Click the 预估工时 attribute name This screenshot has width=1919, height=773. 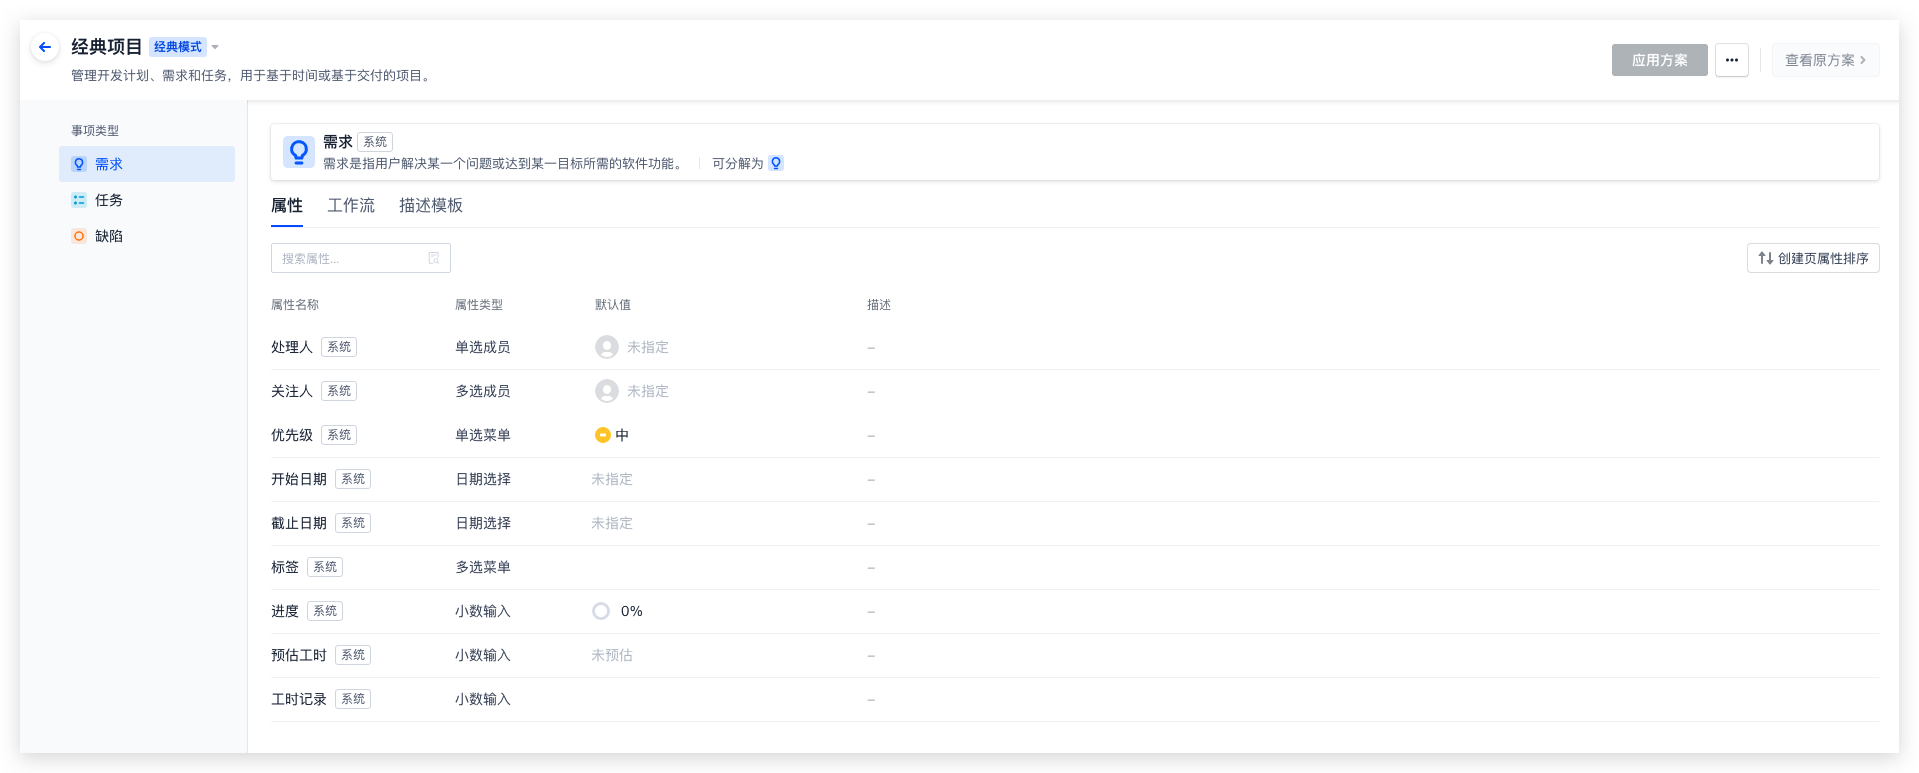299,655
